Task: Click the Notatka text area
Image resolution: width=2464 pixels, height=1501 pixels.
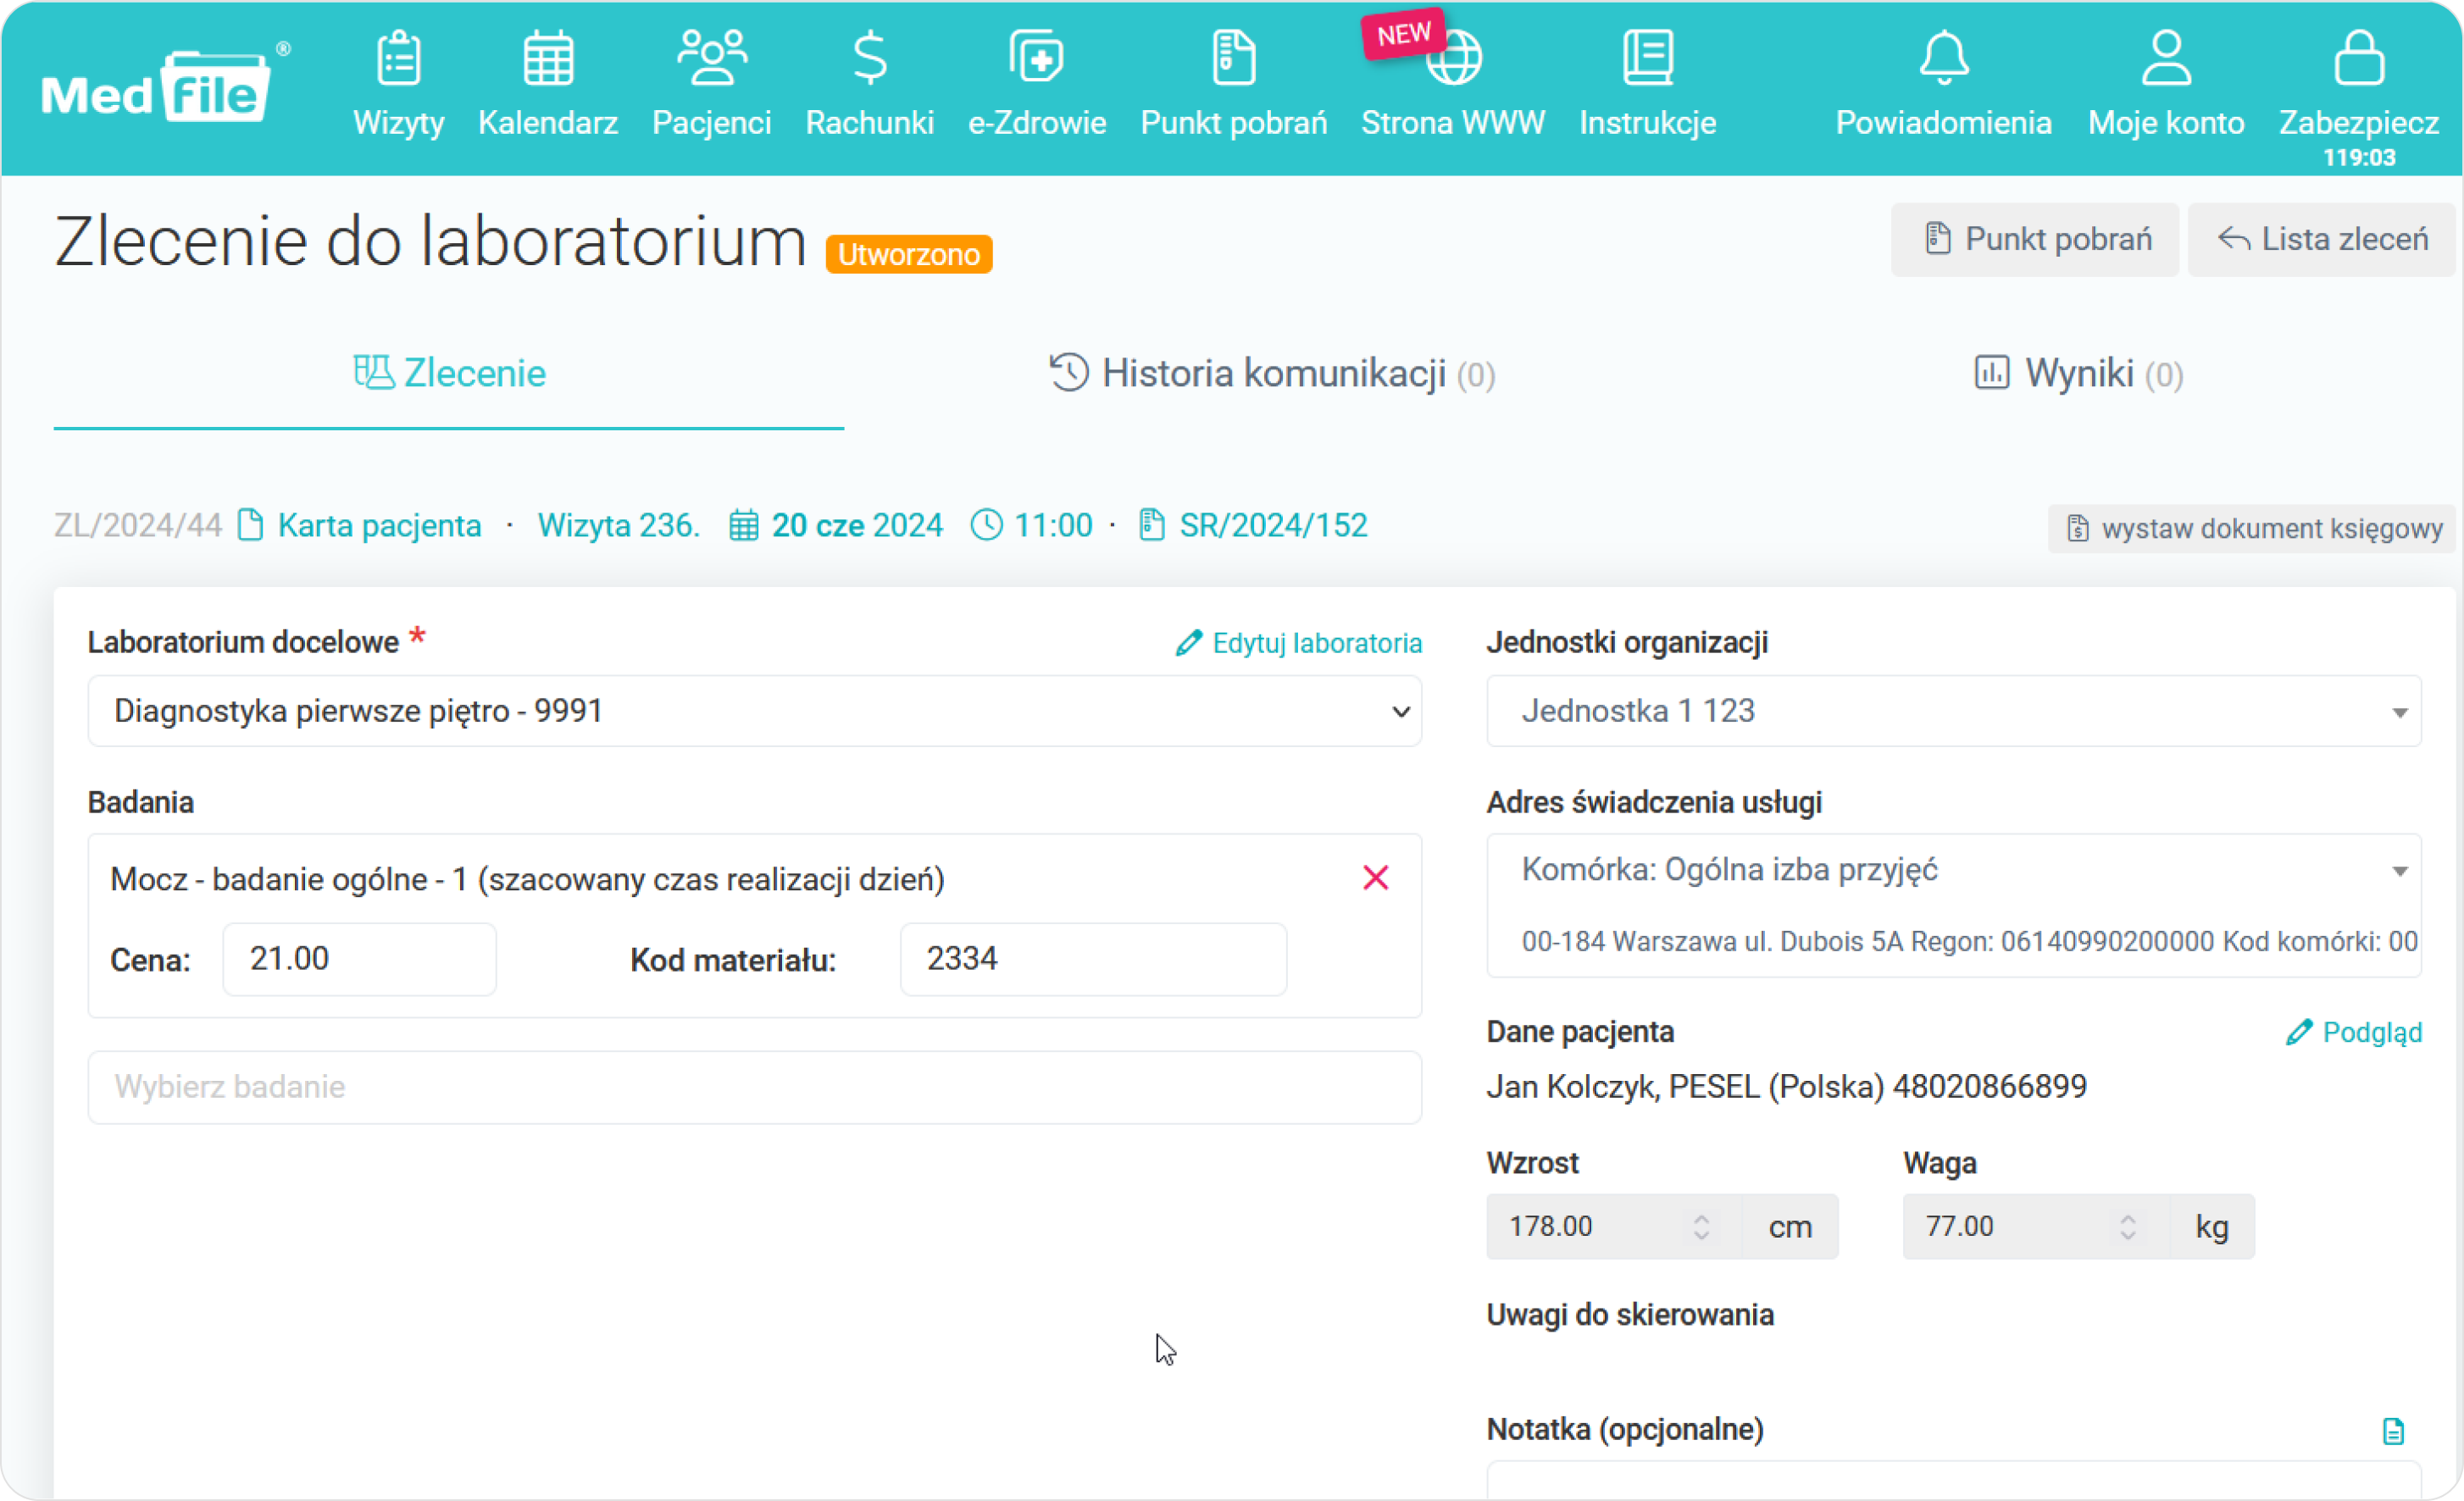Action: [x=1952, y=1478]
